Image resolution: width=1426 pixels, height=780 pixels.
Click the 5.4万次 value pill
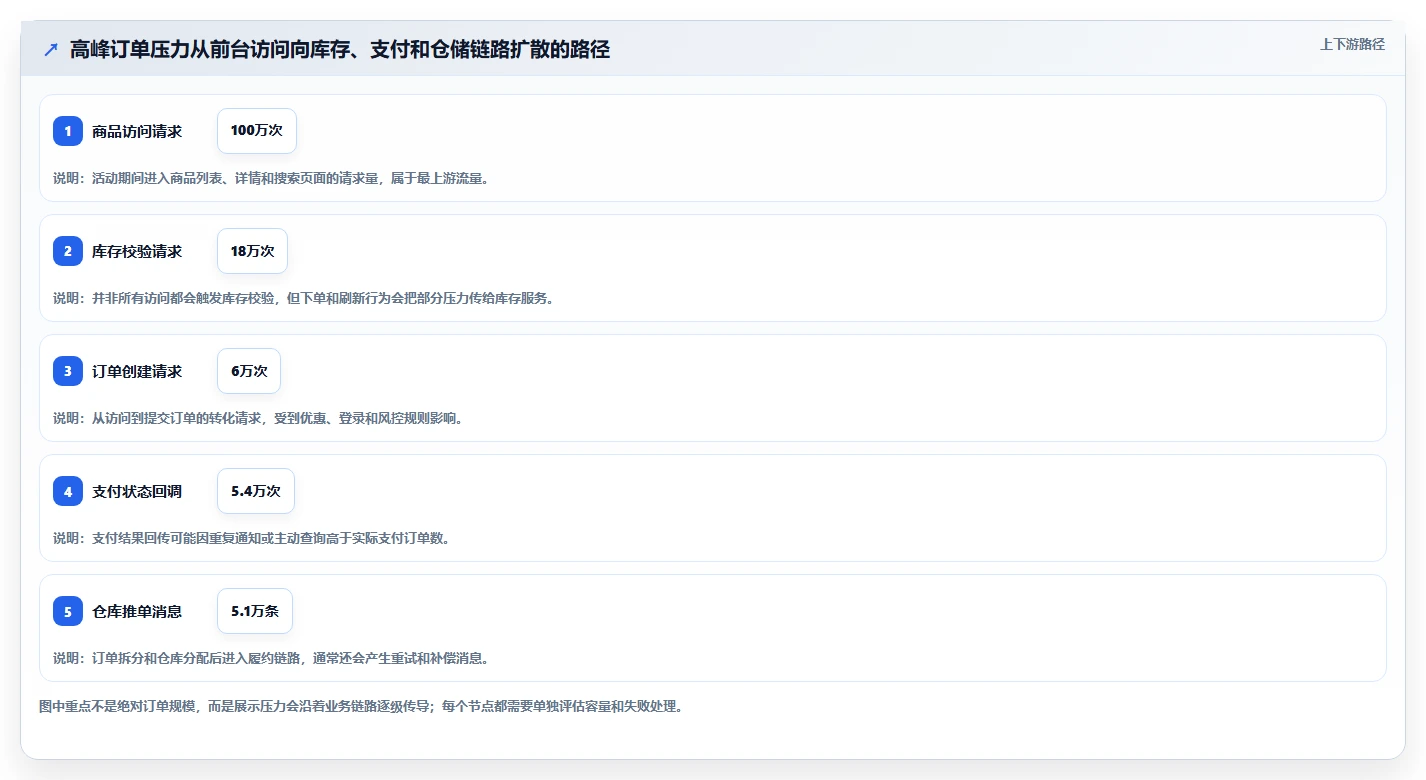point(256,491)
